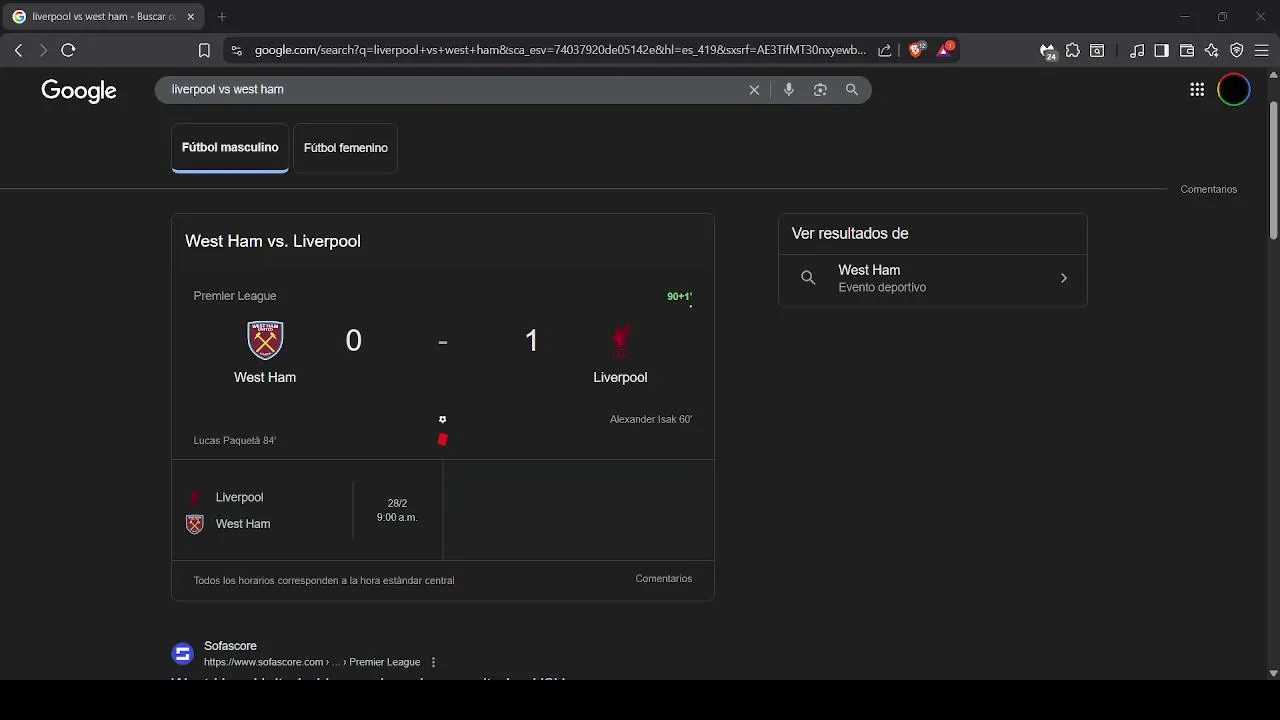Click the 90+1' match time
This screenshot has width=1280, height=720.
[x=680, y=297]
